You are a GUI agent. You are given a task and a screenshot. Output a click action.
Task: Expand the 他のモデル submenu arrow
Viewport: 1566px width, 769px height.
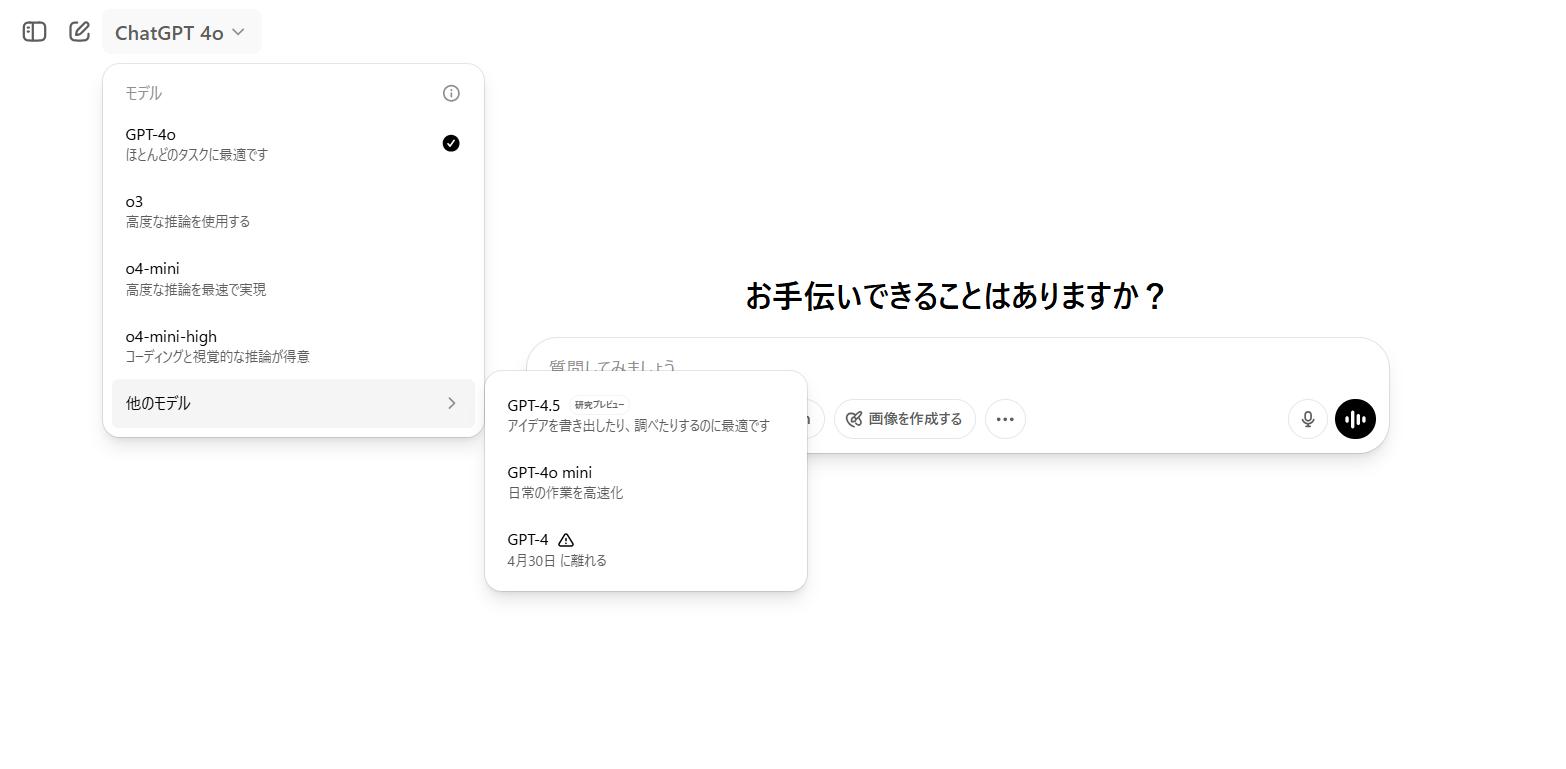tap(451, 403)
